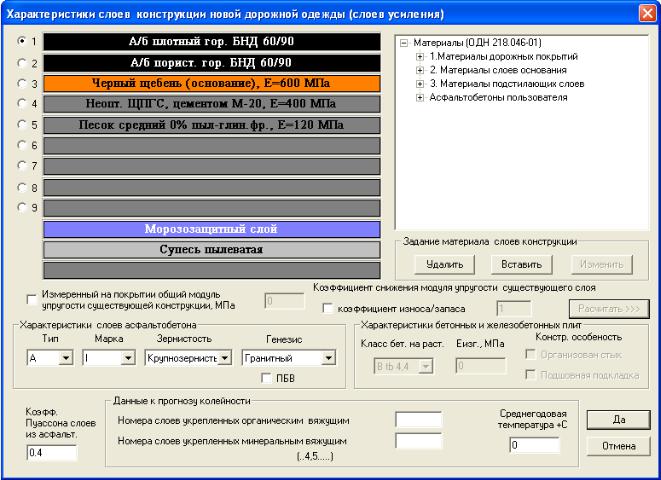This screenshot has height=480, width=661.
Task: Click the 'Удалить' button
Action: click(444, 265)
